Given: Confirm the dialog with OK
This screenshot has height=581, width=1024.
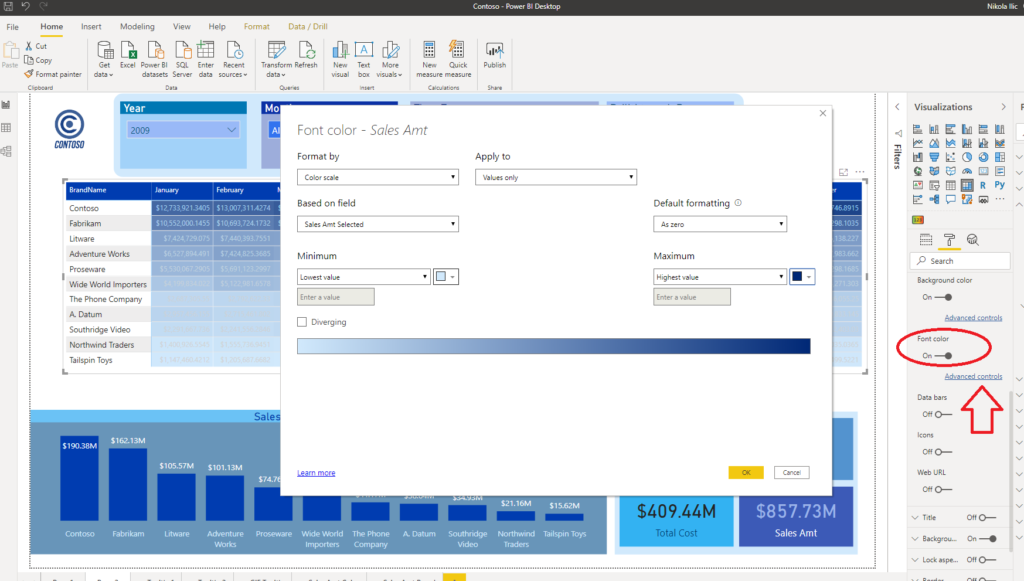Looking at the screenshot, I should pyautogui.click(x=746, y=473).
